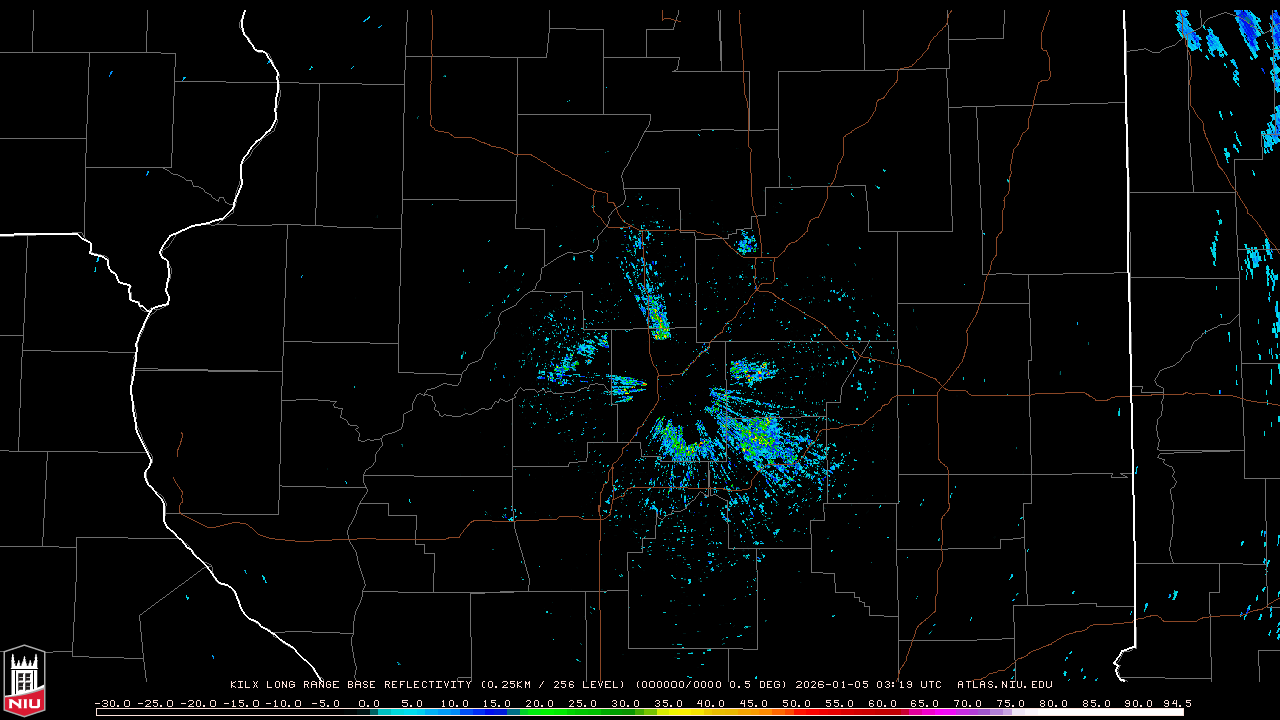Click the '20.0' scale label

[x=541, y=703]
